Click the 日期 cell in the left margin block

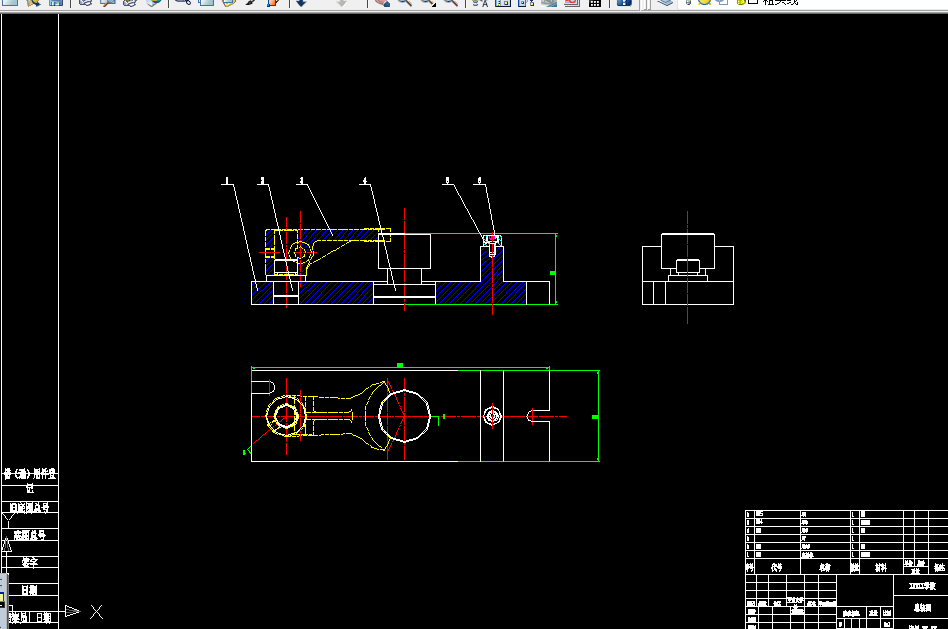click(x=30, y=590)
